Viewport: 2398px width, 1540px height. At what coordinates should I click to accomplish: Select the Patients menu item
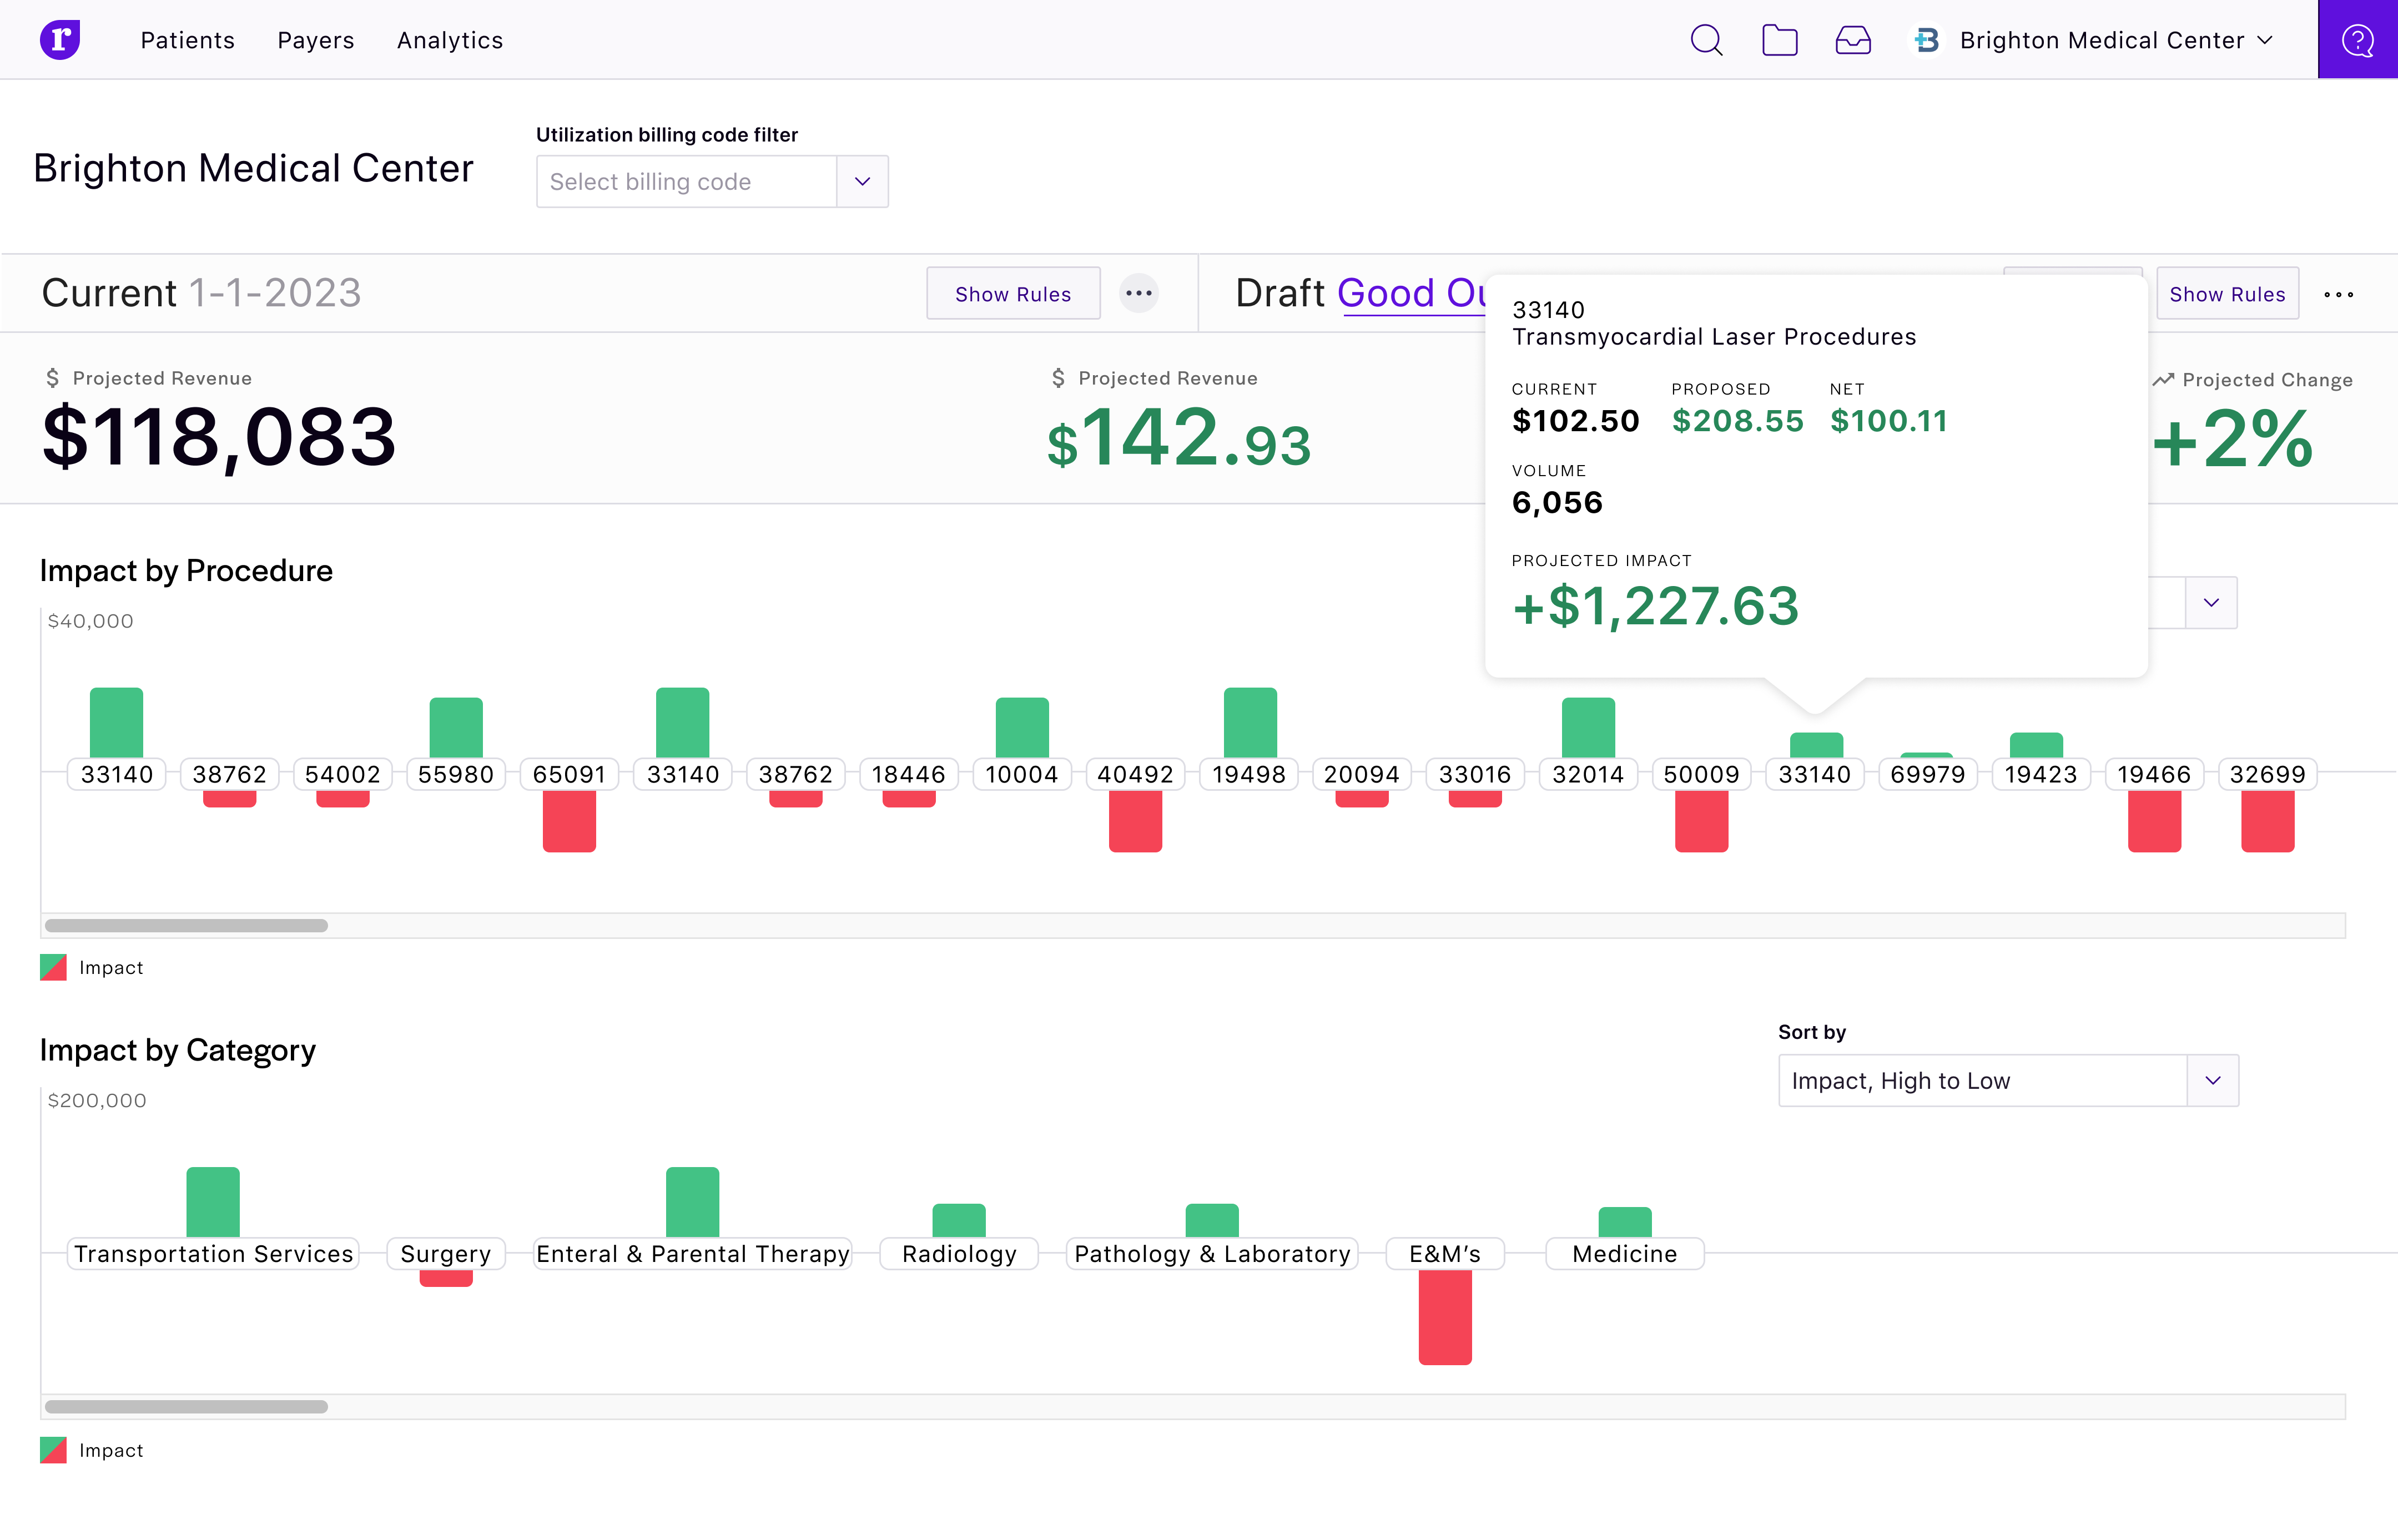tap(187, 38)
